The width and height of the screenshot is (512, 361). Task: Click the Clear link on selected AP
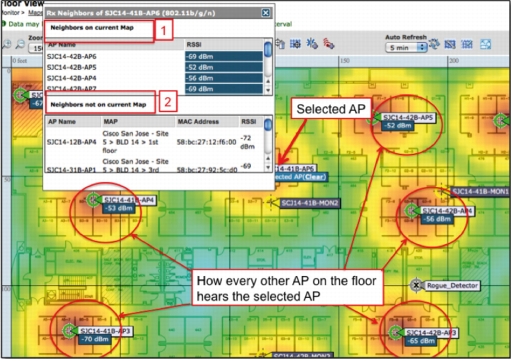tap(315, 177)
